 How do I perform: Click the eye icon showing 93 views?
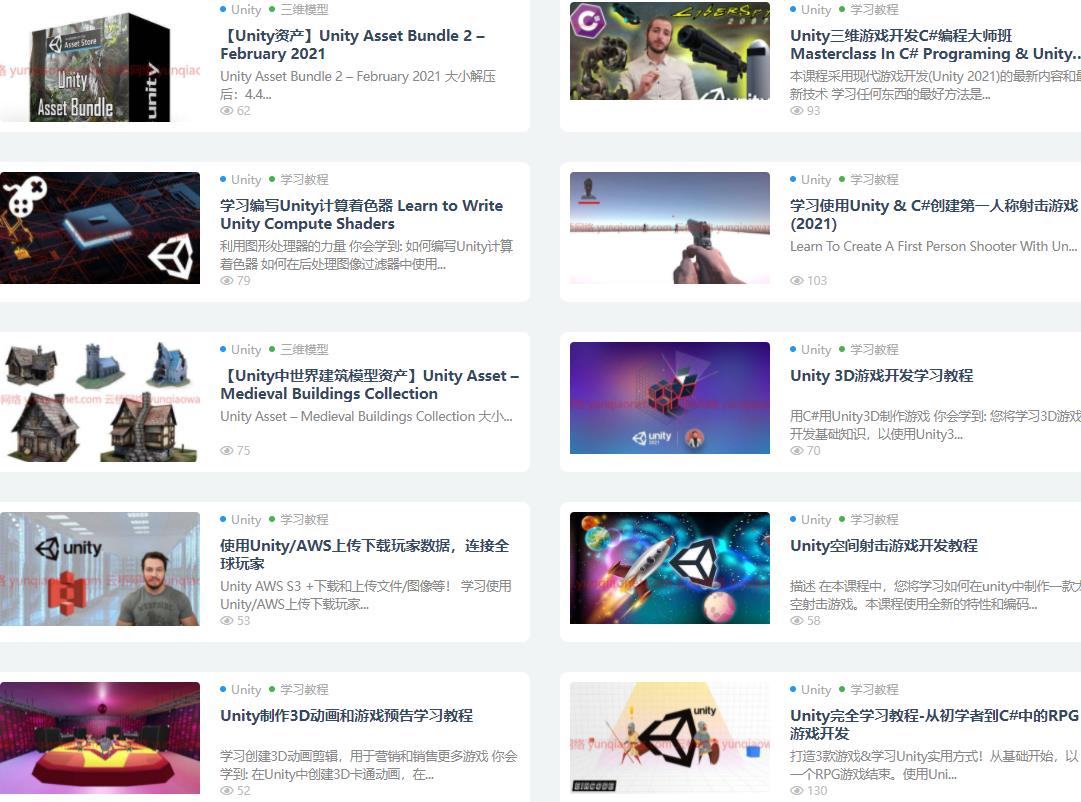[796, 110]
